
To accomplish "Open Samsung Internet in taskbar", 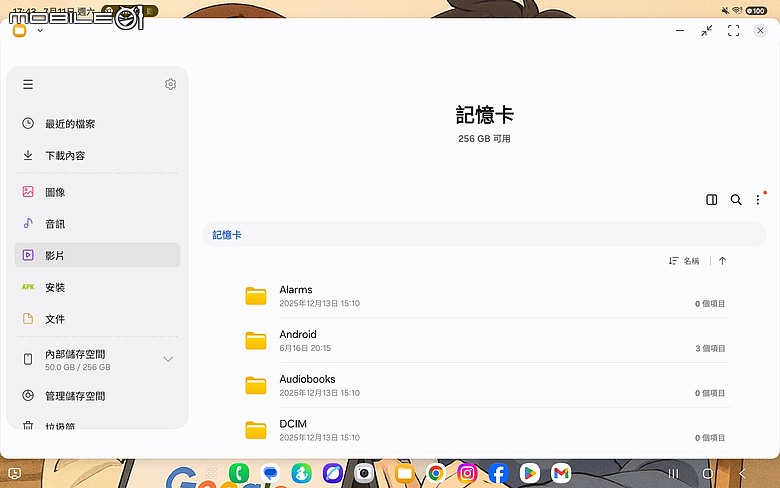I will pyautogui.click(x=332, y=473).
